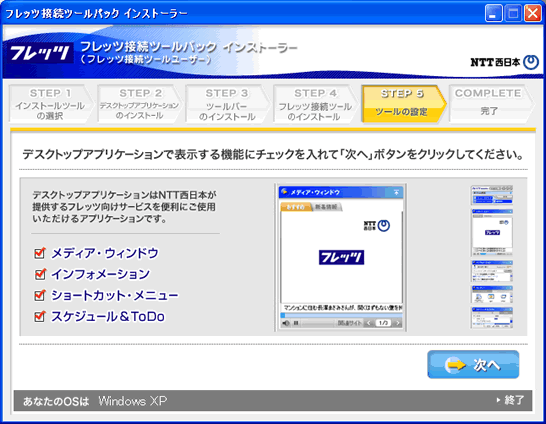Viewport: 546px width, 424px height.
Task: Select the 新着情報 tab in preview
Action: coord(326,207)
